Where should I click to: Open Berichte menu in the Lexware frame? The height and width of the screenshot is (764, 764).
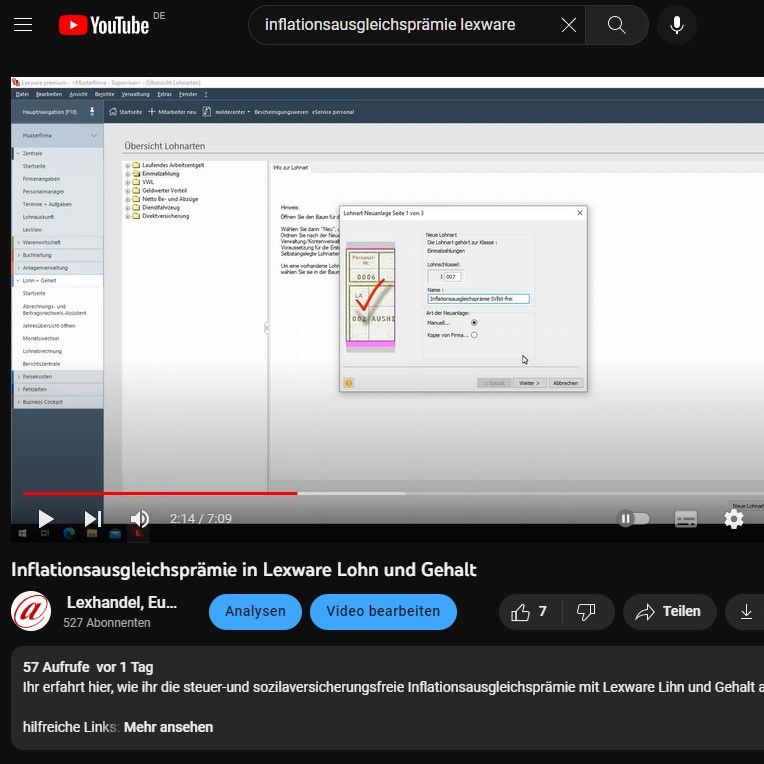(104, 94)
